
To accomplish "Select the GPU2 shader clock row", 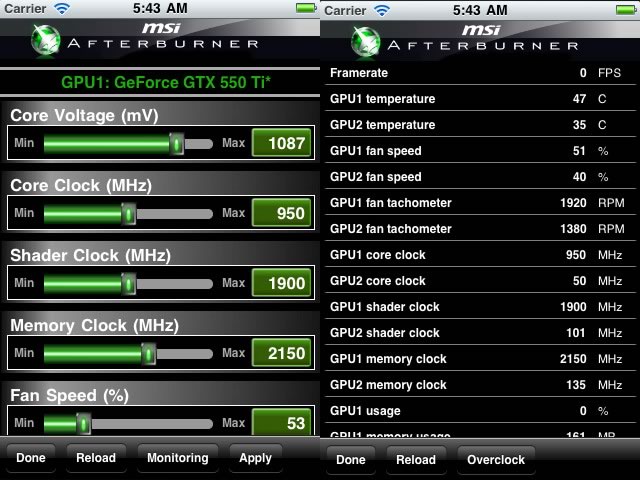I will (x=480, y=333).
